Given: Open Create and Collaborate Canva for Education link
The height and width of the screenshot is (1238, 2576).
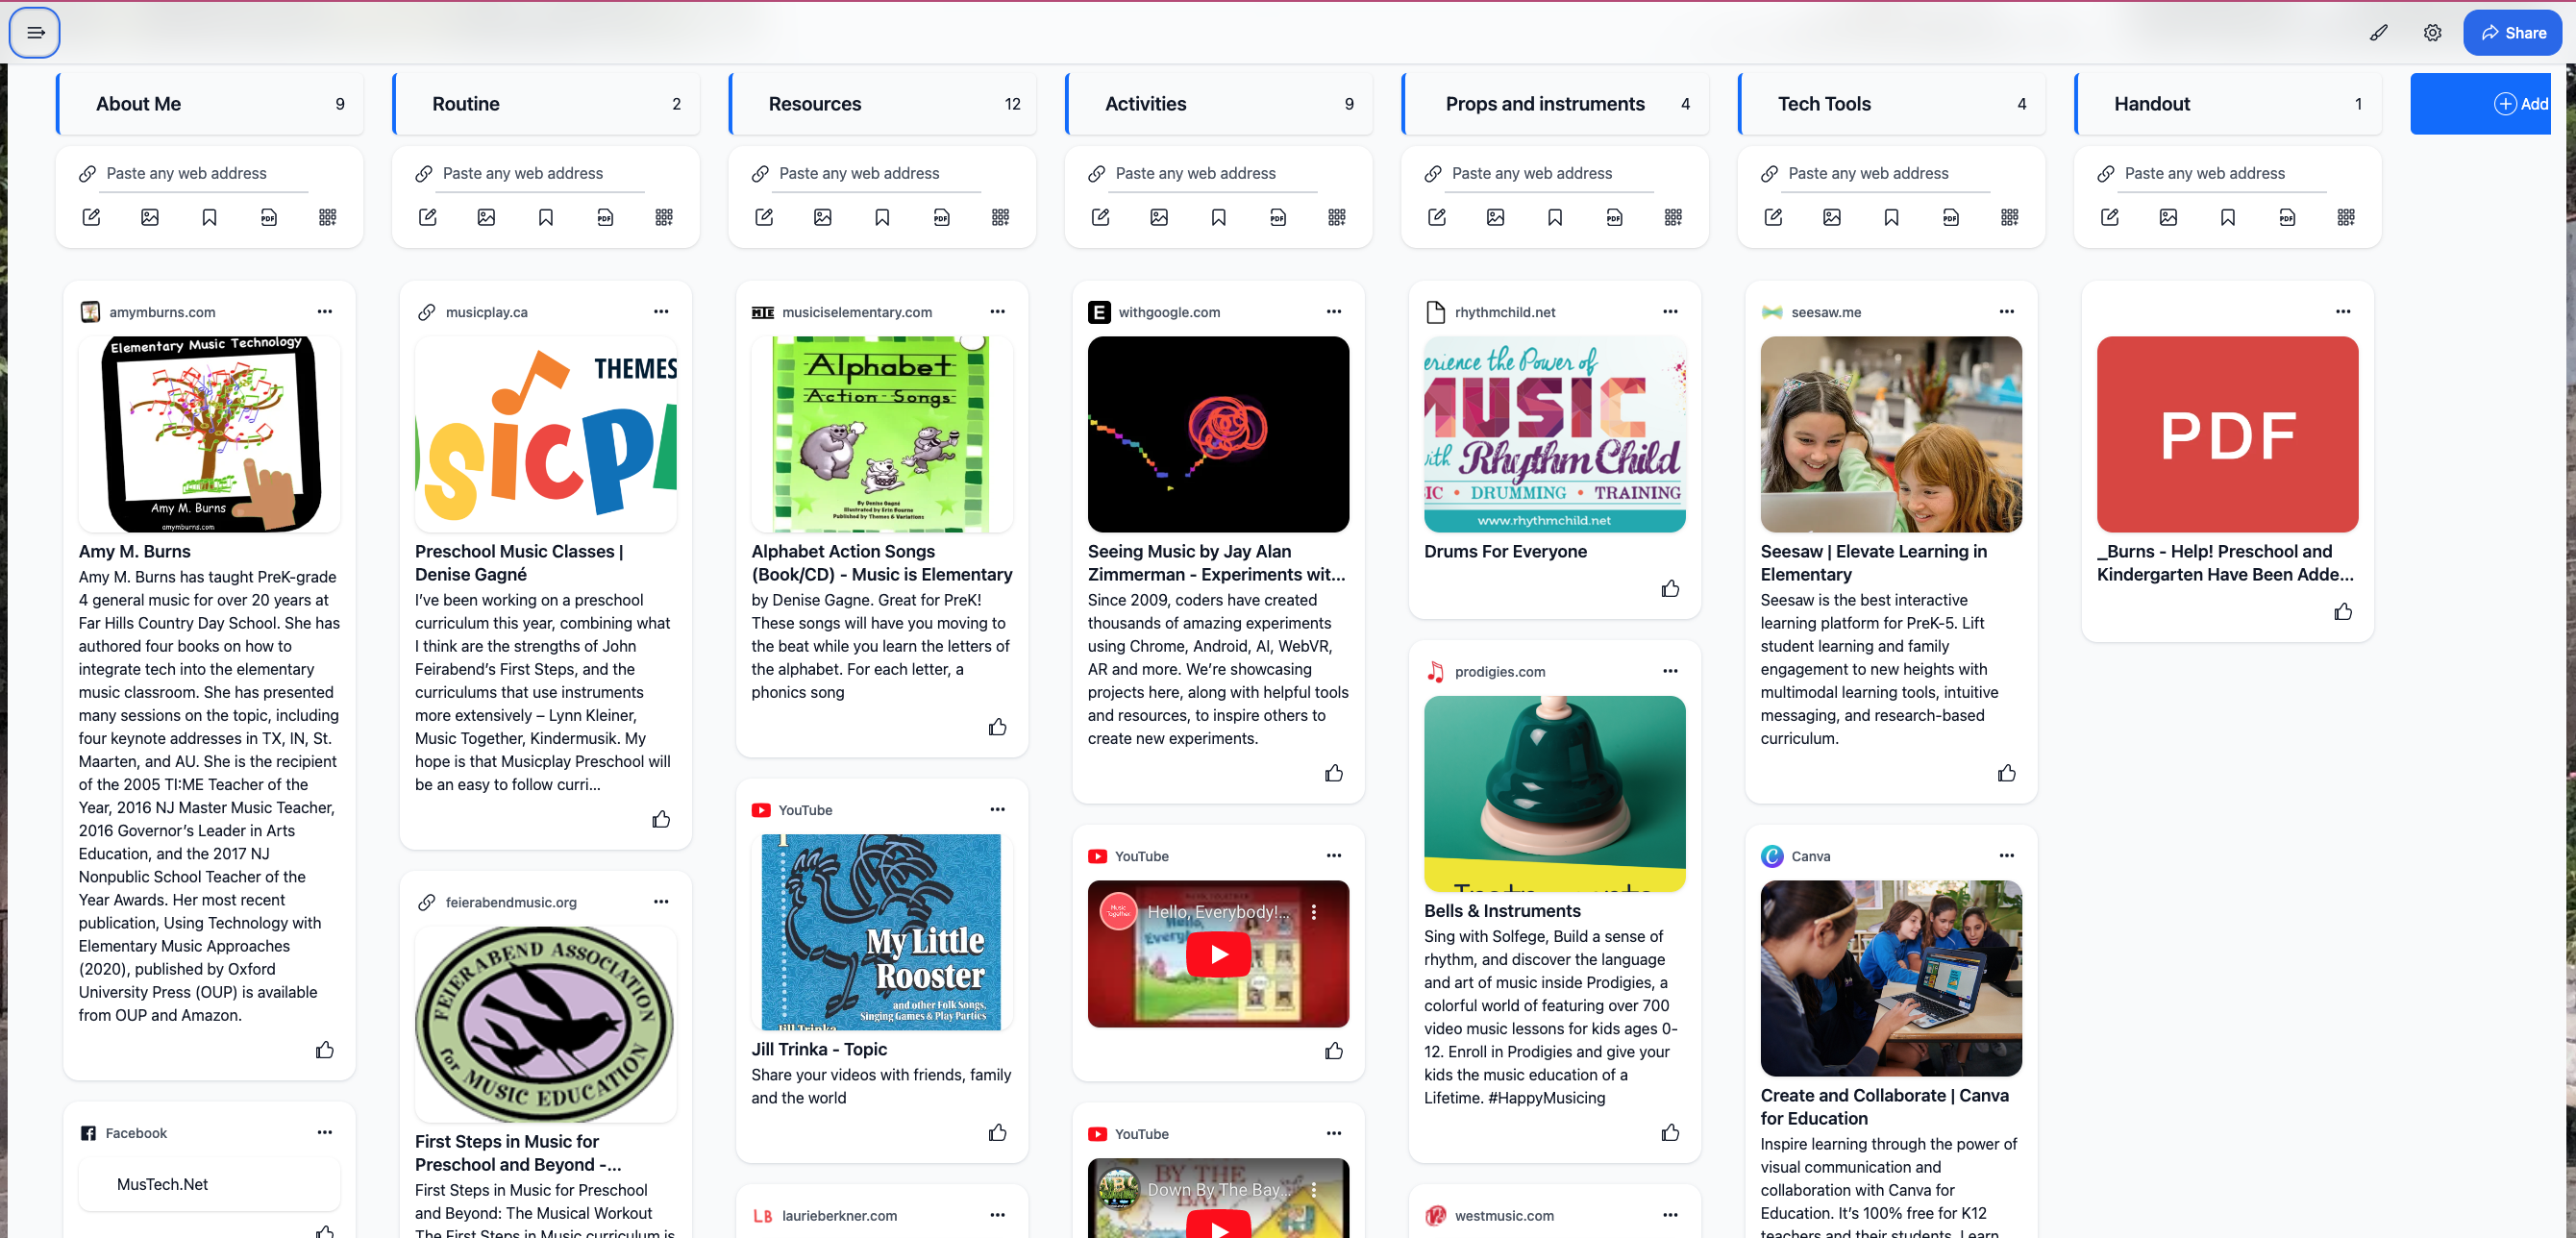Looking at the screenshot, I should coord(1884,1106).
